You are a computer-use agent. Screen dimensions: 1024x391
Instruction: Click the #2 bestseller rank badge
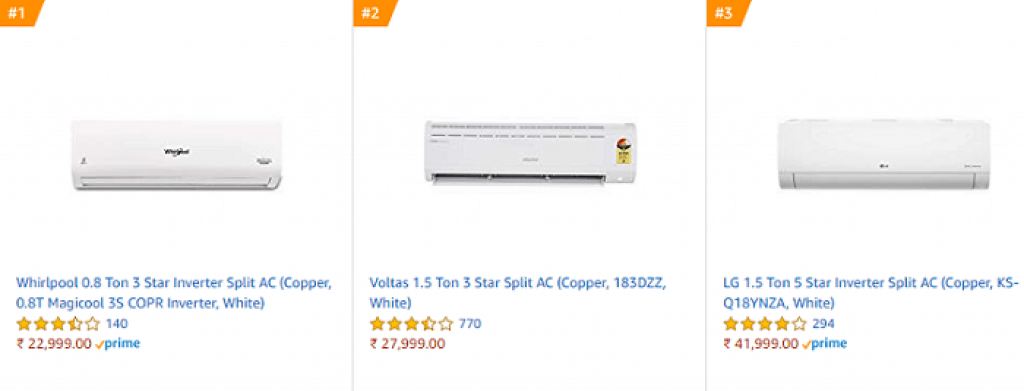(375, 13)
